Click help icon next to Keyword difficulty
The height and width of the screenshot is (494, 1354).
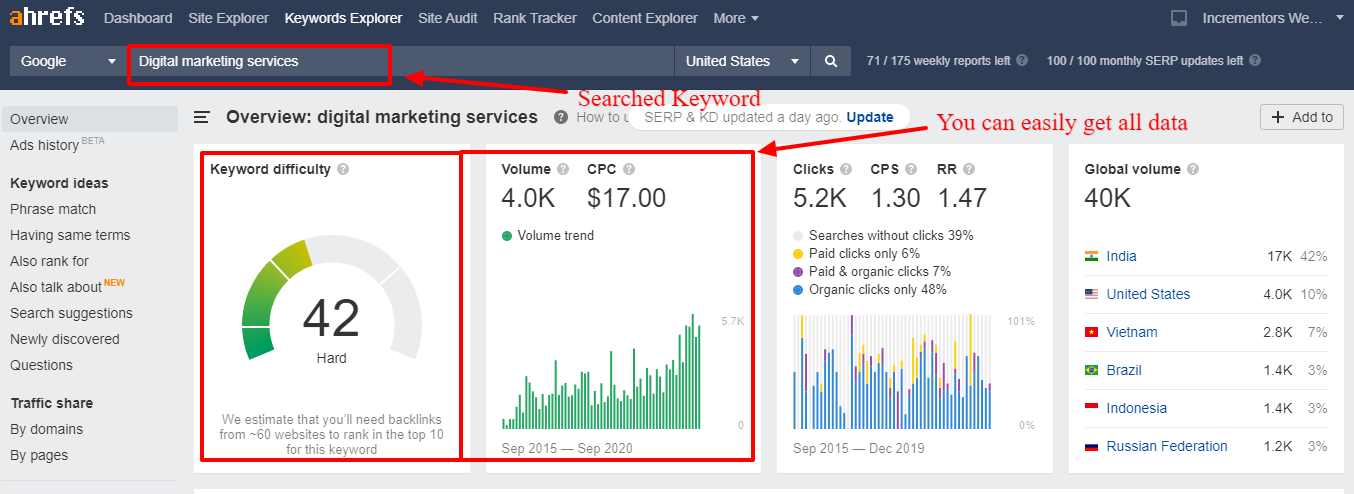click(x=343, y=169)
